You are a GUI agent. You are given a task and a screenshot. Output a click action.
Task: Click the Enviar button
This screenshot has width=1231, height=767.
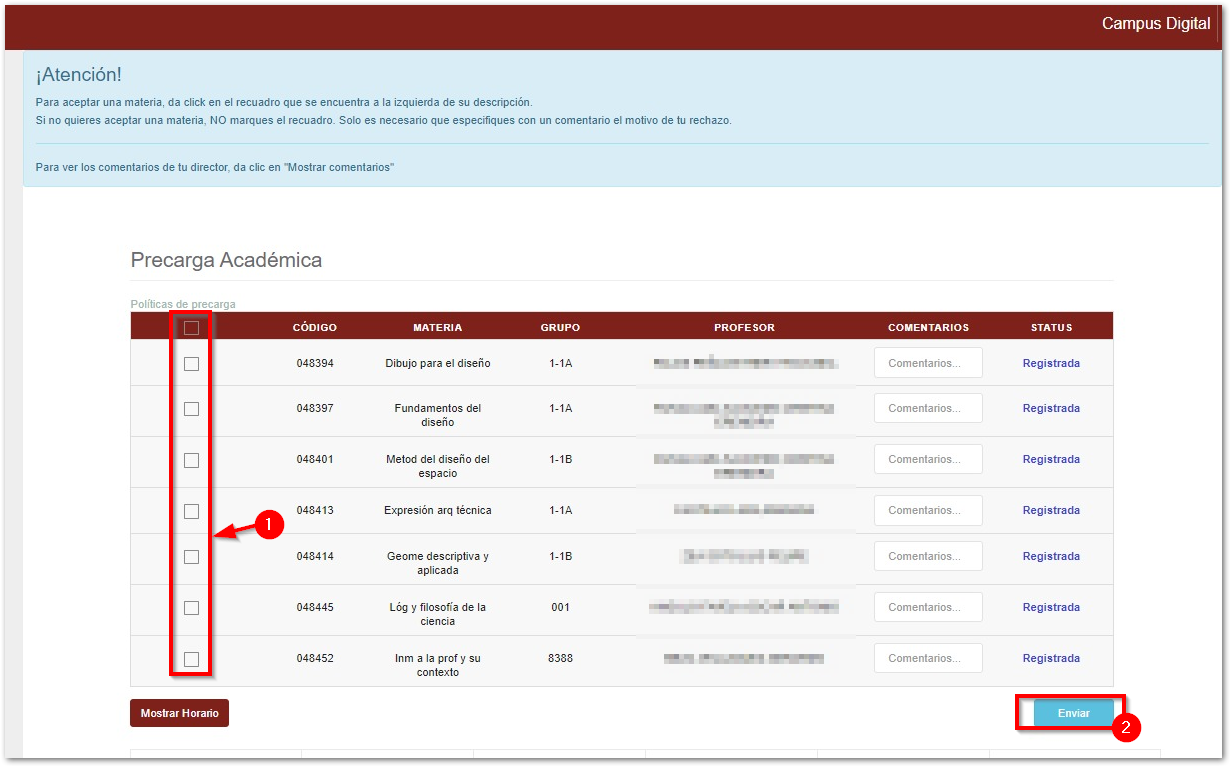click(1073, 713)
